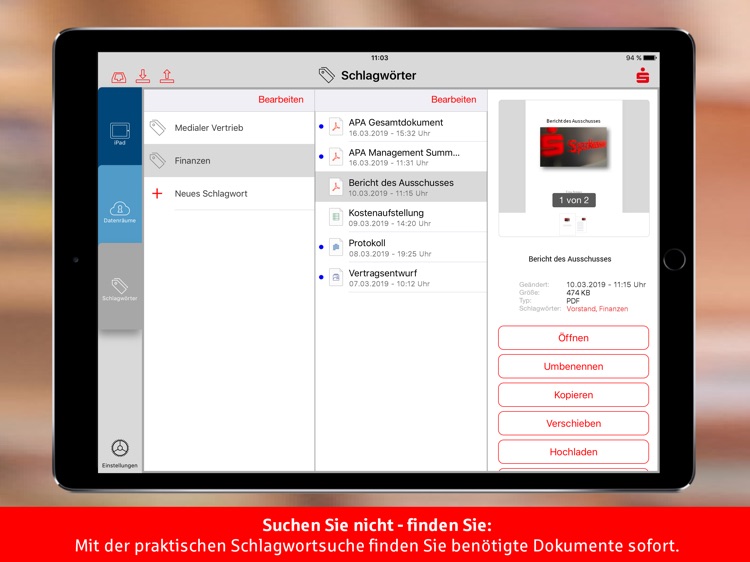Switch to the Datenräume sidebar tab
Screen dimensions: 750x562
click(120, 205)
